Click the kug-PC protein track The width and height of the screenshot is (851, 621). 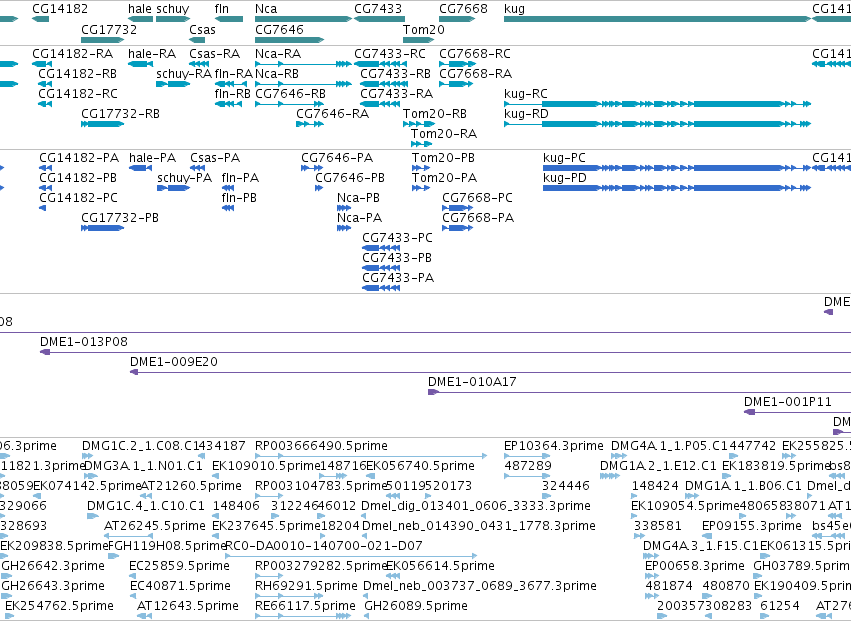point(677,168)
